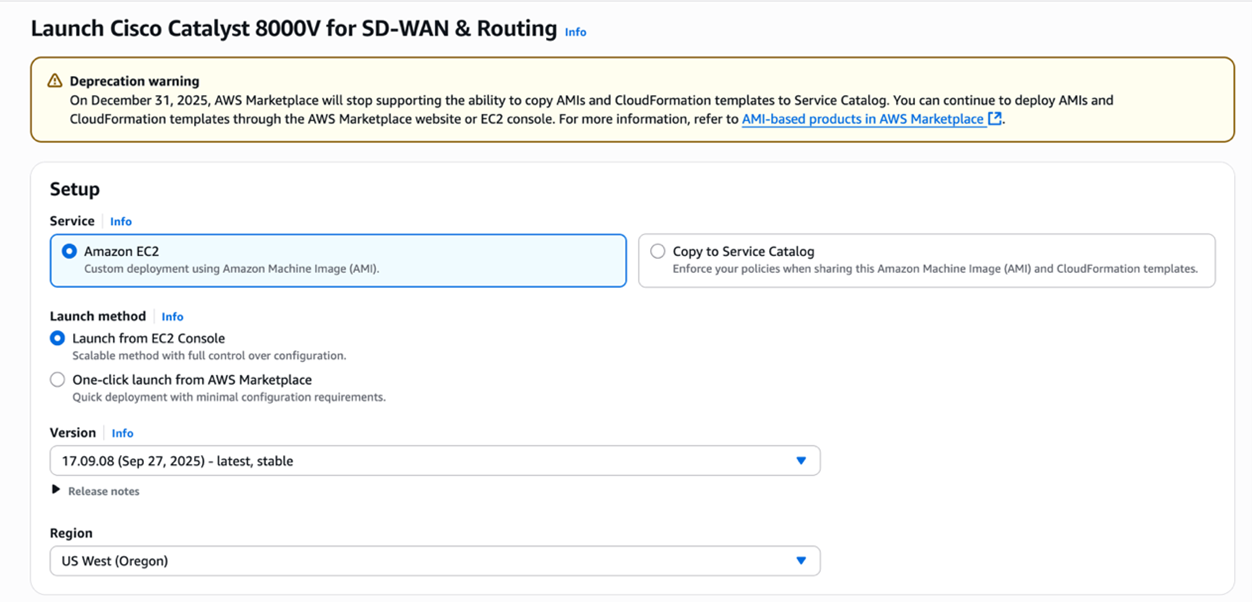Screen dimensions: 1252x602
Task: Click the Enforce your policies description text
Action: click(934, 269)
